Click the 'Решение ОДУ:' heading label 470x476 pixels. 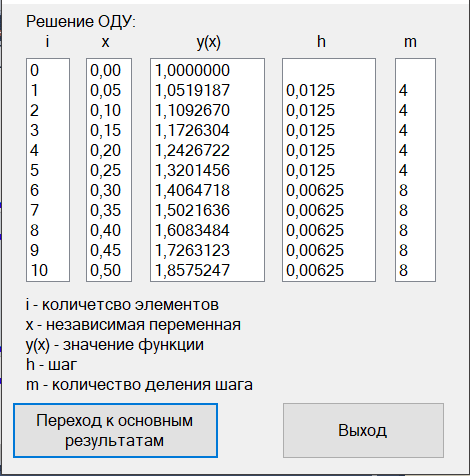coord(81,22)
